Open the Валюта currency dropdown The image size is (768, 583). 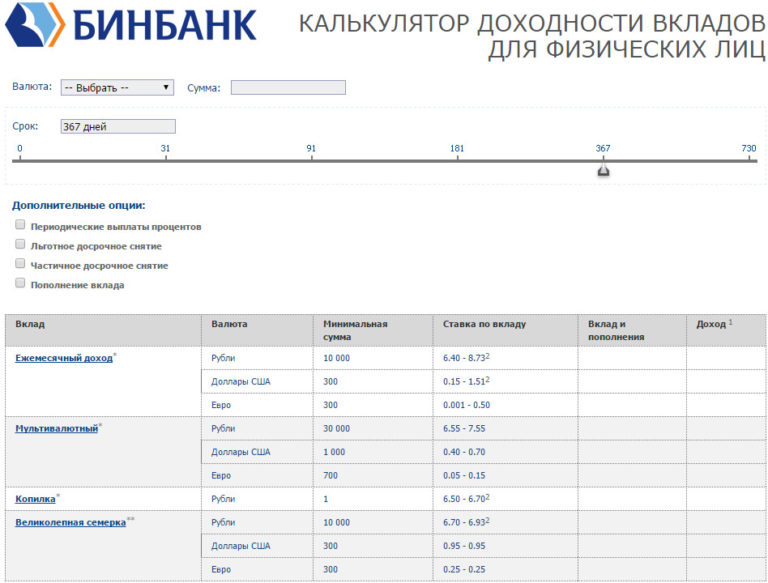pos(117,88)
